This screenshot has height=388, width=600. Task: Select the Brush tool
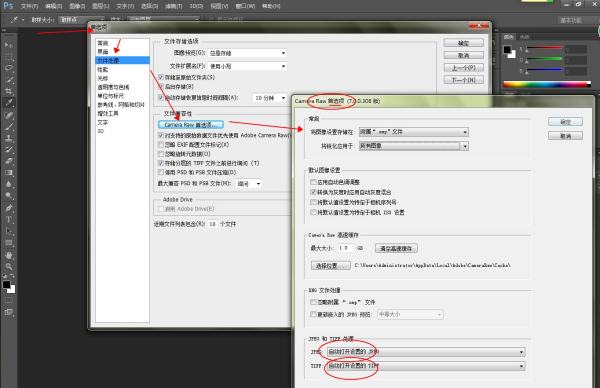click(x=8, y=127)
